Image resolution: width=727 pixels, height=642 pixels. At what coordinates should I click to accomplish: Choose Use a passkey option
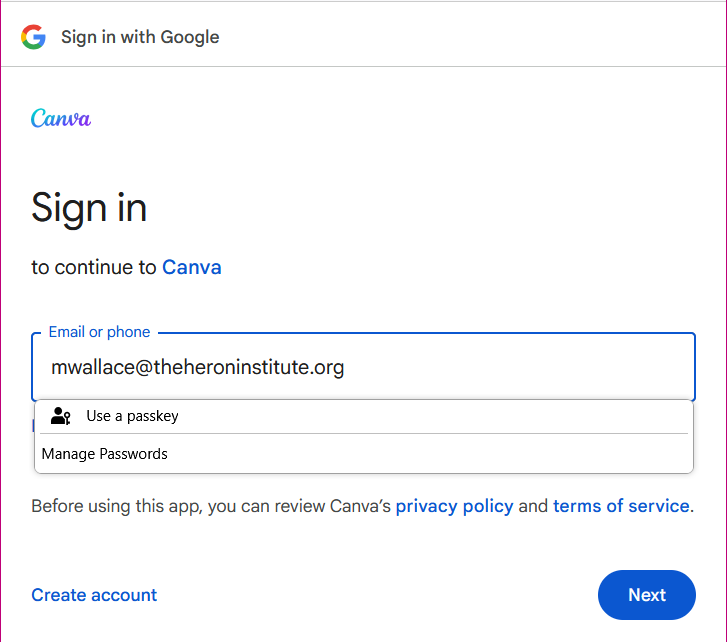tap(364, 416)
